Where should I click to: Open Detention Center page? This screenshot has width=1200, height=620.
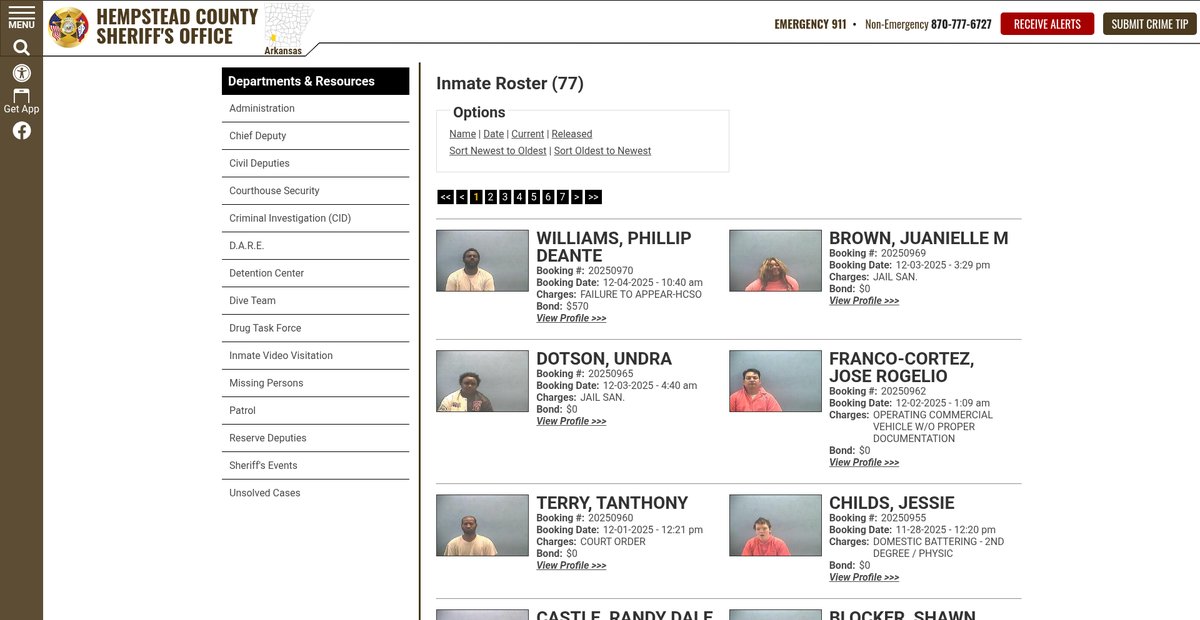tap(315, 273)
